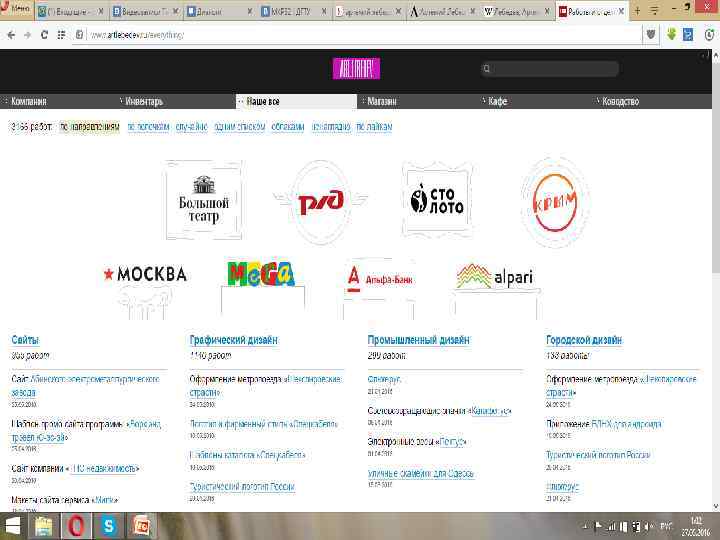Sort works with the по лайкам link
This screenshot has height=540, width=720.
(x=374, y=126)
